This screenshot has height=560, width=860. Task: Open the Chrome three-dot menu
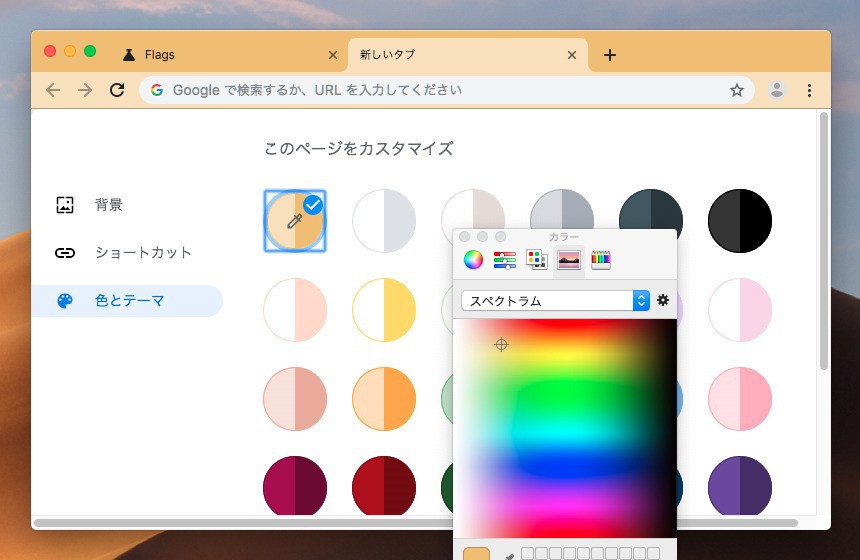click(x=809, y=90)
